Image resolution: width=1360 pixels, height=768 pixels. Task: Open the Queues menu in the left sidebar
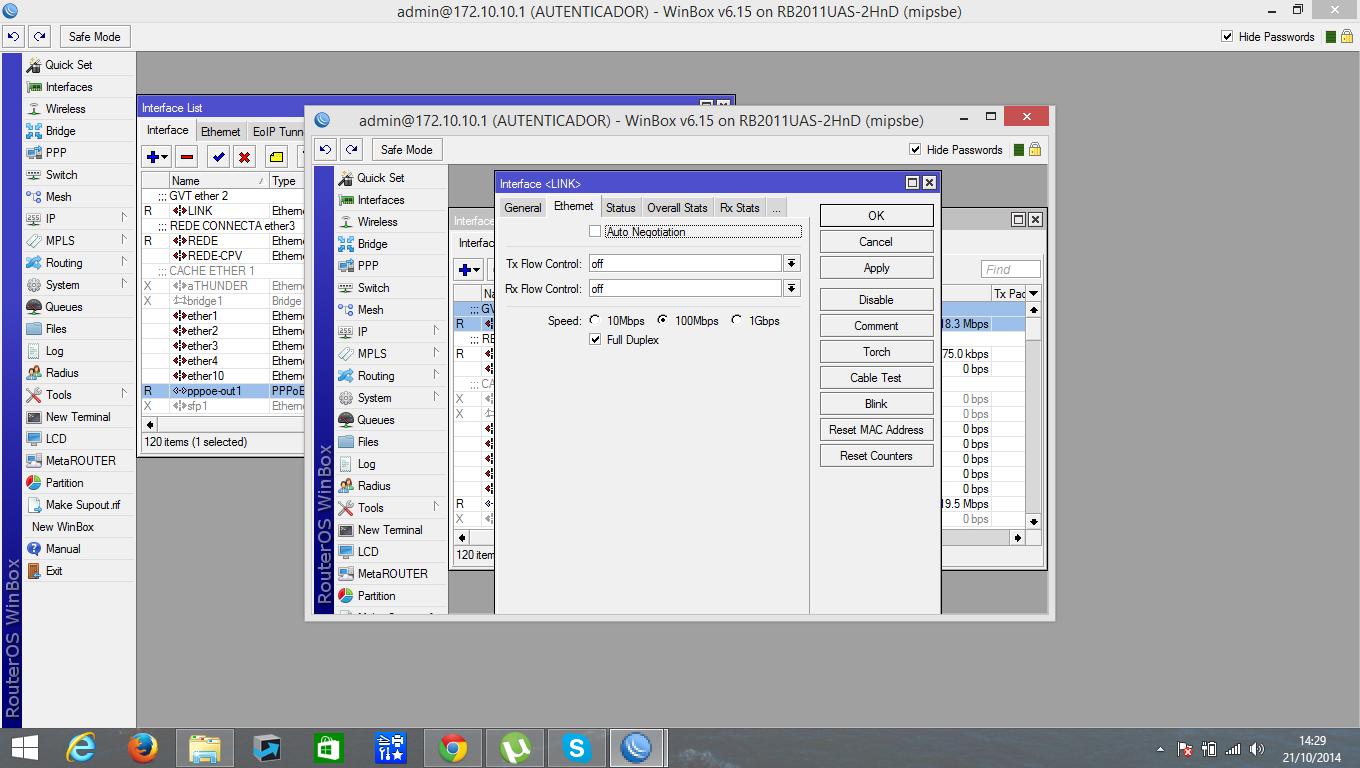coord(64,307)
